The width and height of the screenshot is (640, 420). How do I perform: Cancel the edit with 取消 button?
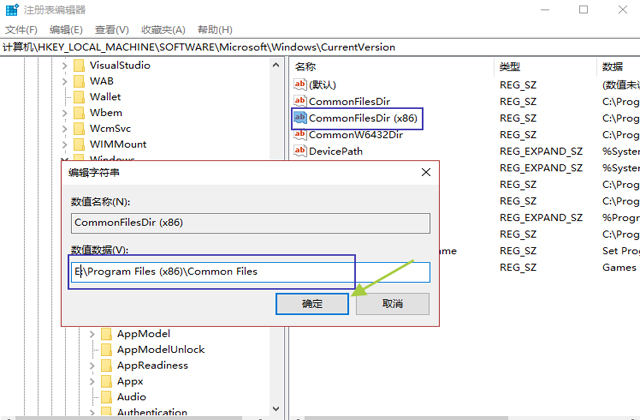coord(392,304)
